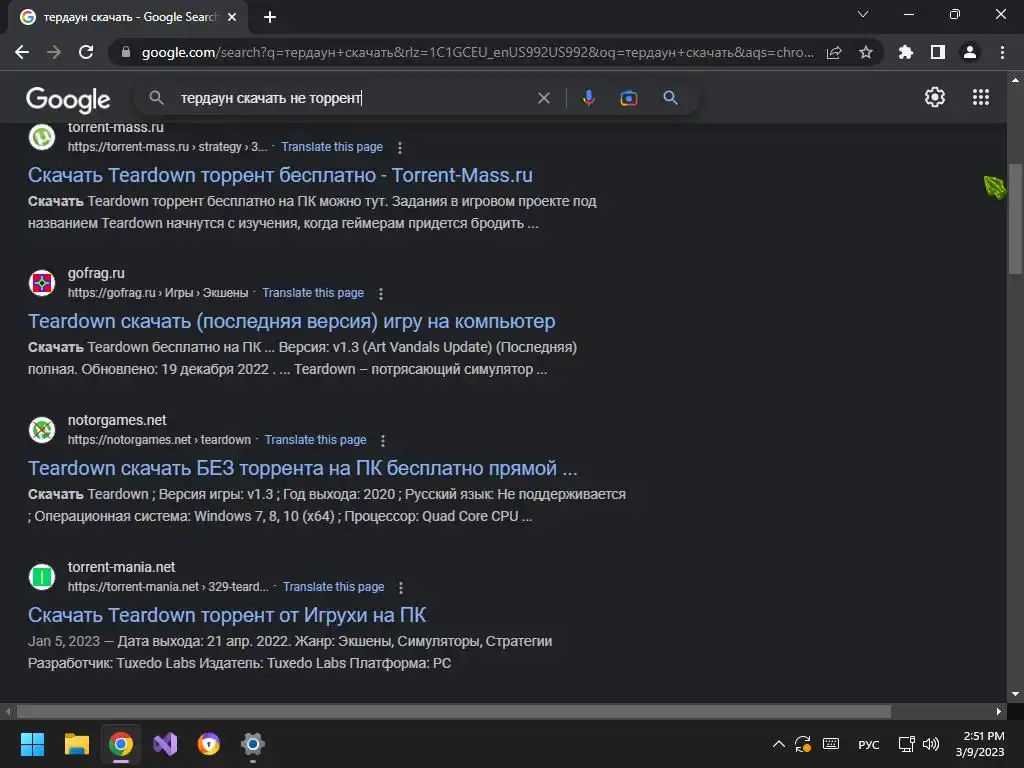
Task: Translate the notorgames.net page
Action: click(315, 440)
